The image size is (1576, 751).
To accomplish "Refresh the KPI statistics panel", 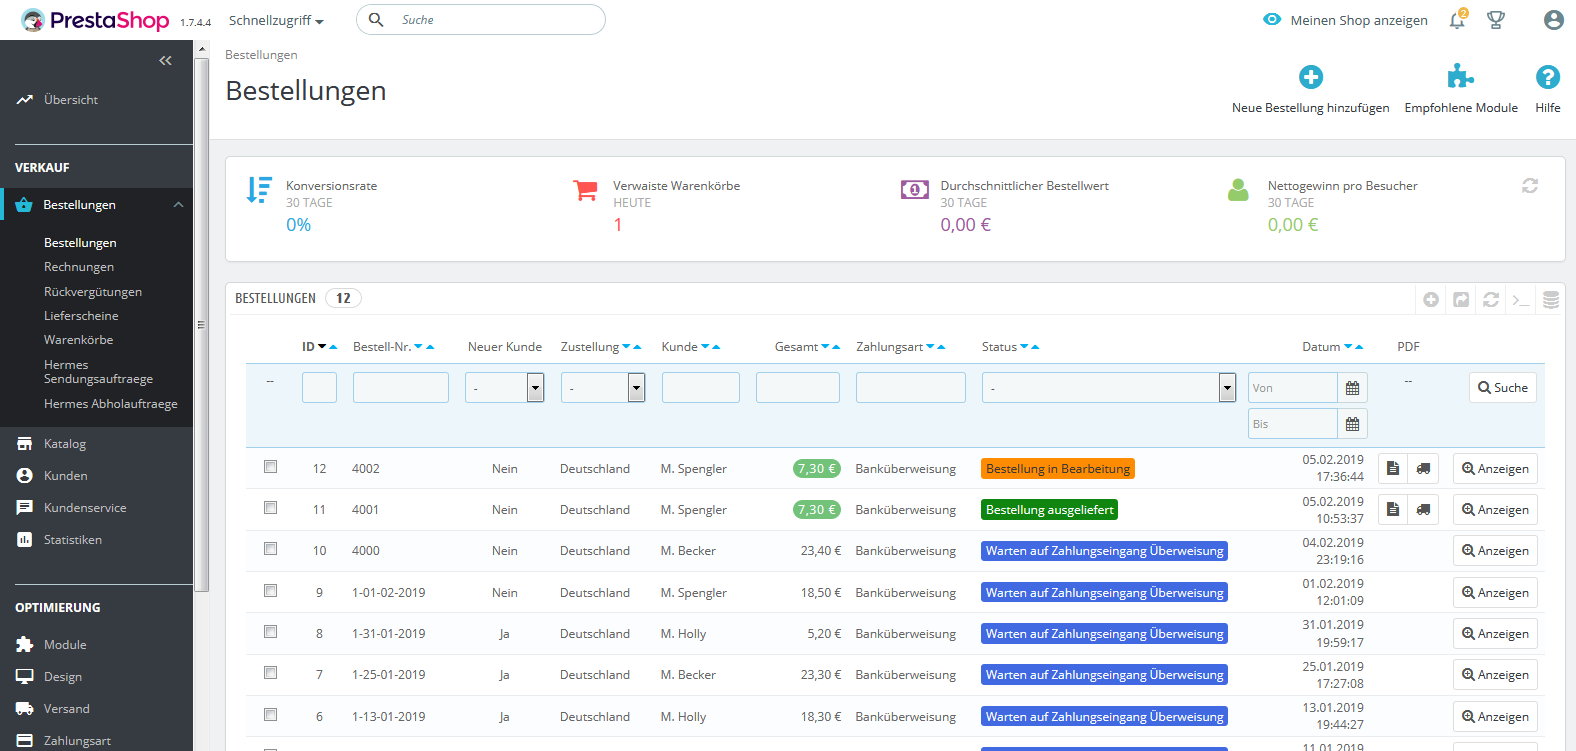I will 1530,185.
